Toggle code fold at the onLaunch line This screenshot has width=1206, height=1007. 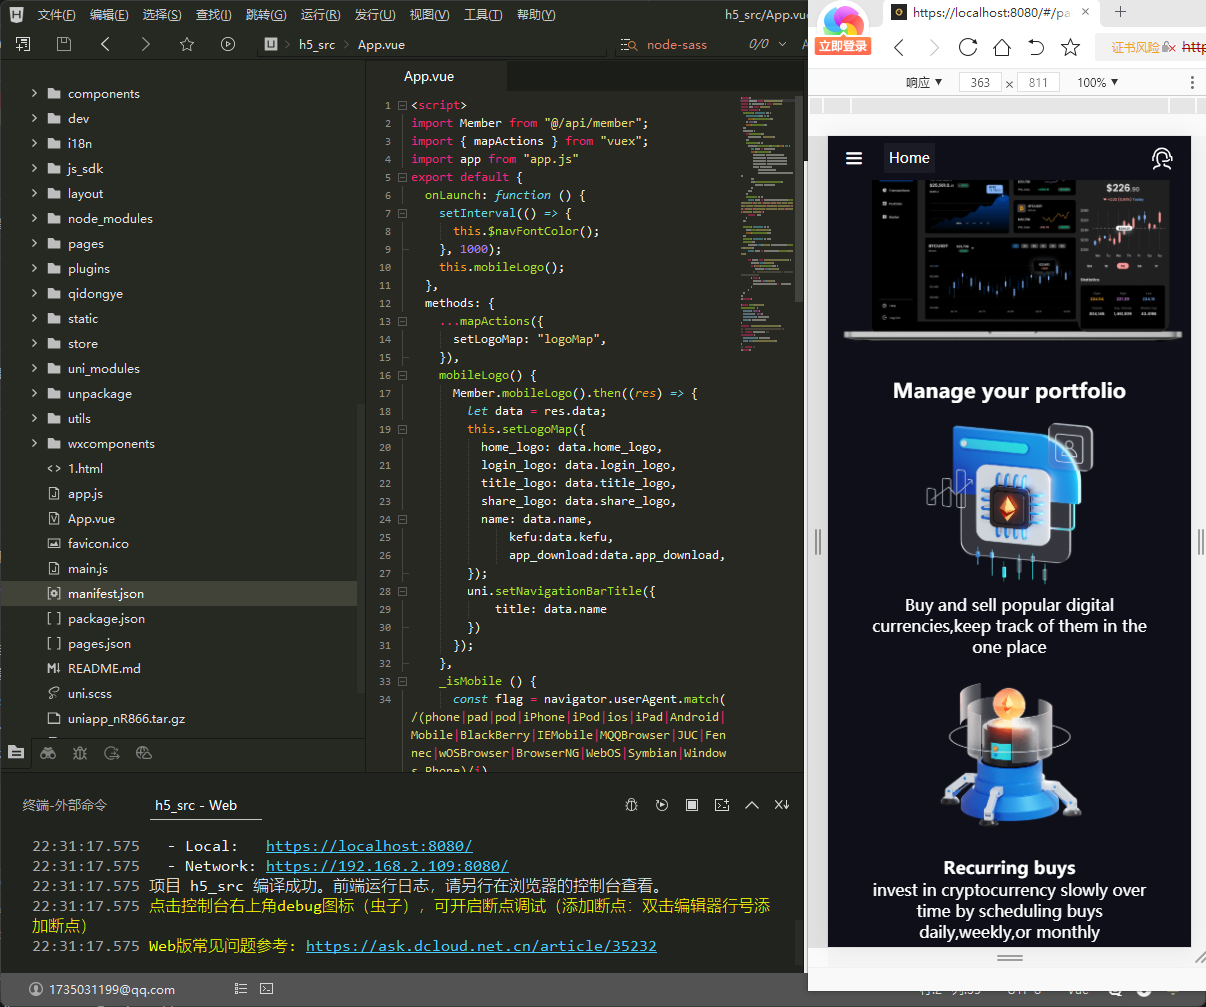click(402, 195)
